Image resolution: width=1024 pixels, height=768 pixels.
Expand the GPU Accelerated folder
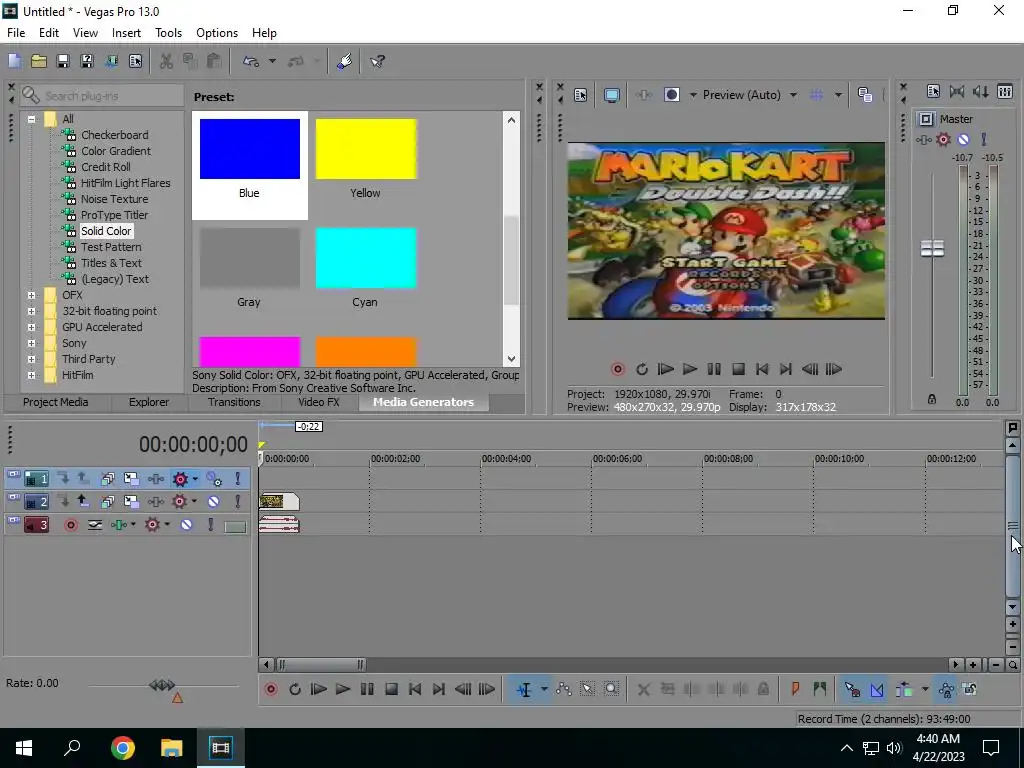click(x=31, y=327)
